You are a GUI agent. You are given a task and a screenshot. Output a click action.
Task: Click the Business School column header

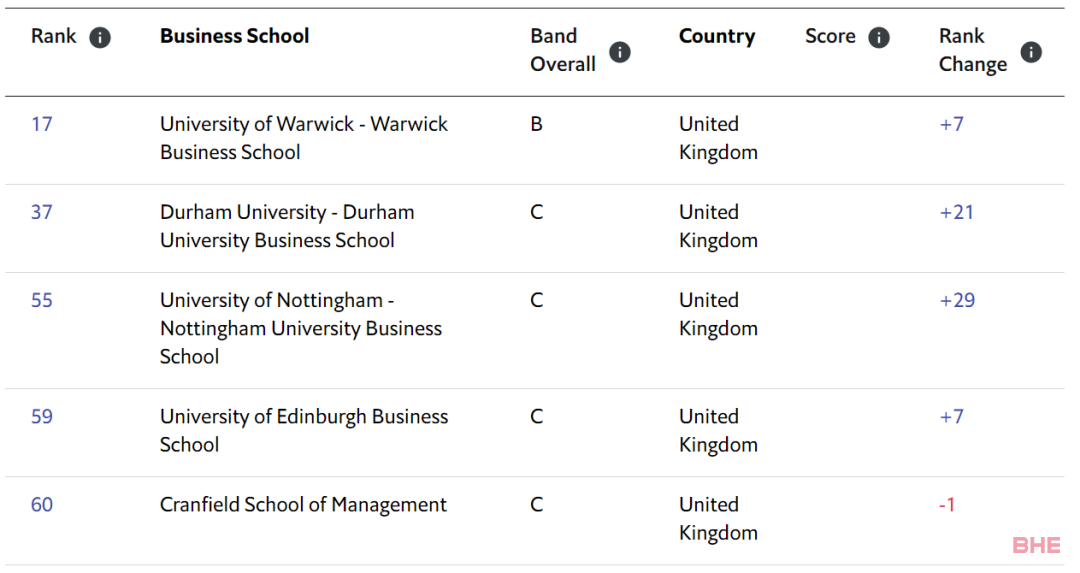click(235, 36)
